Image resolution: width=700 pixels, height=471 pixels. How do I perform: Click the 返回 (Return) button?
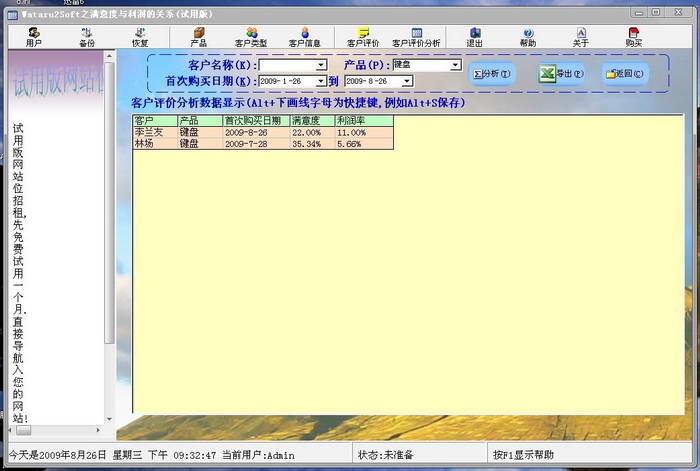coord(625,74)
